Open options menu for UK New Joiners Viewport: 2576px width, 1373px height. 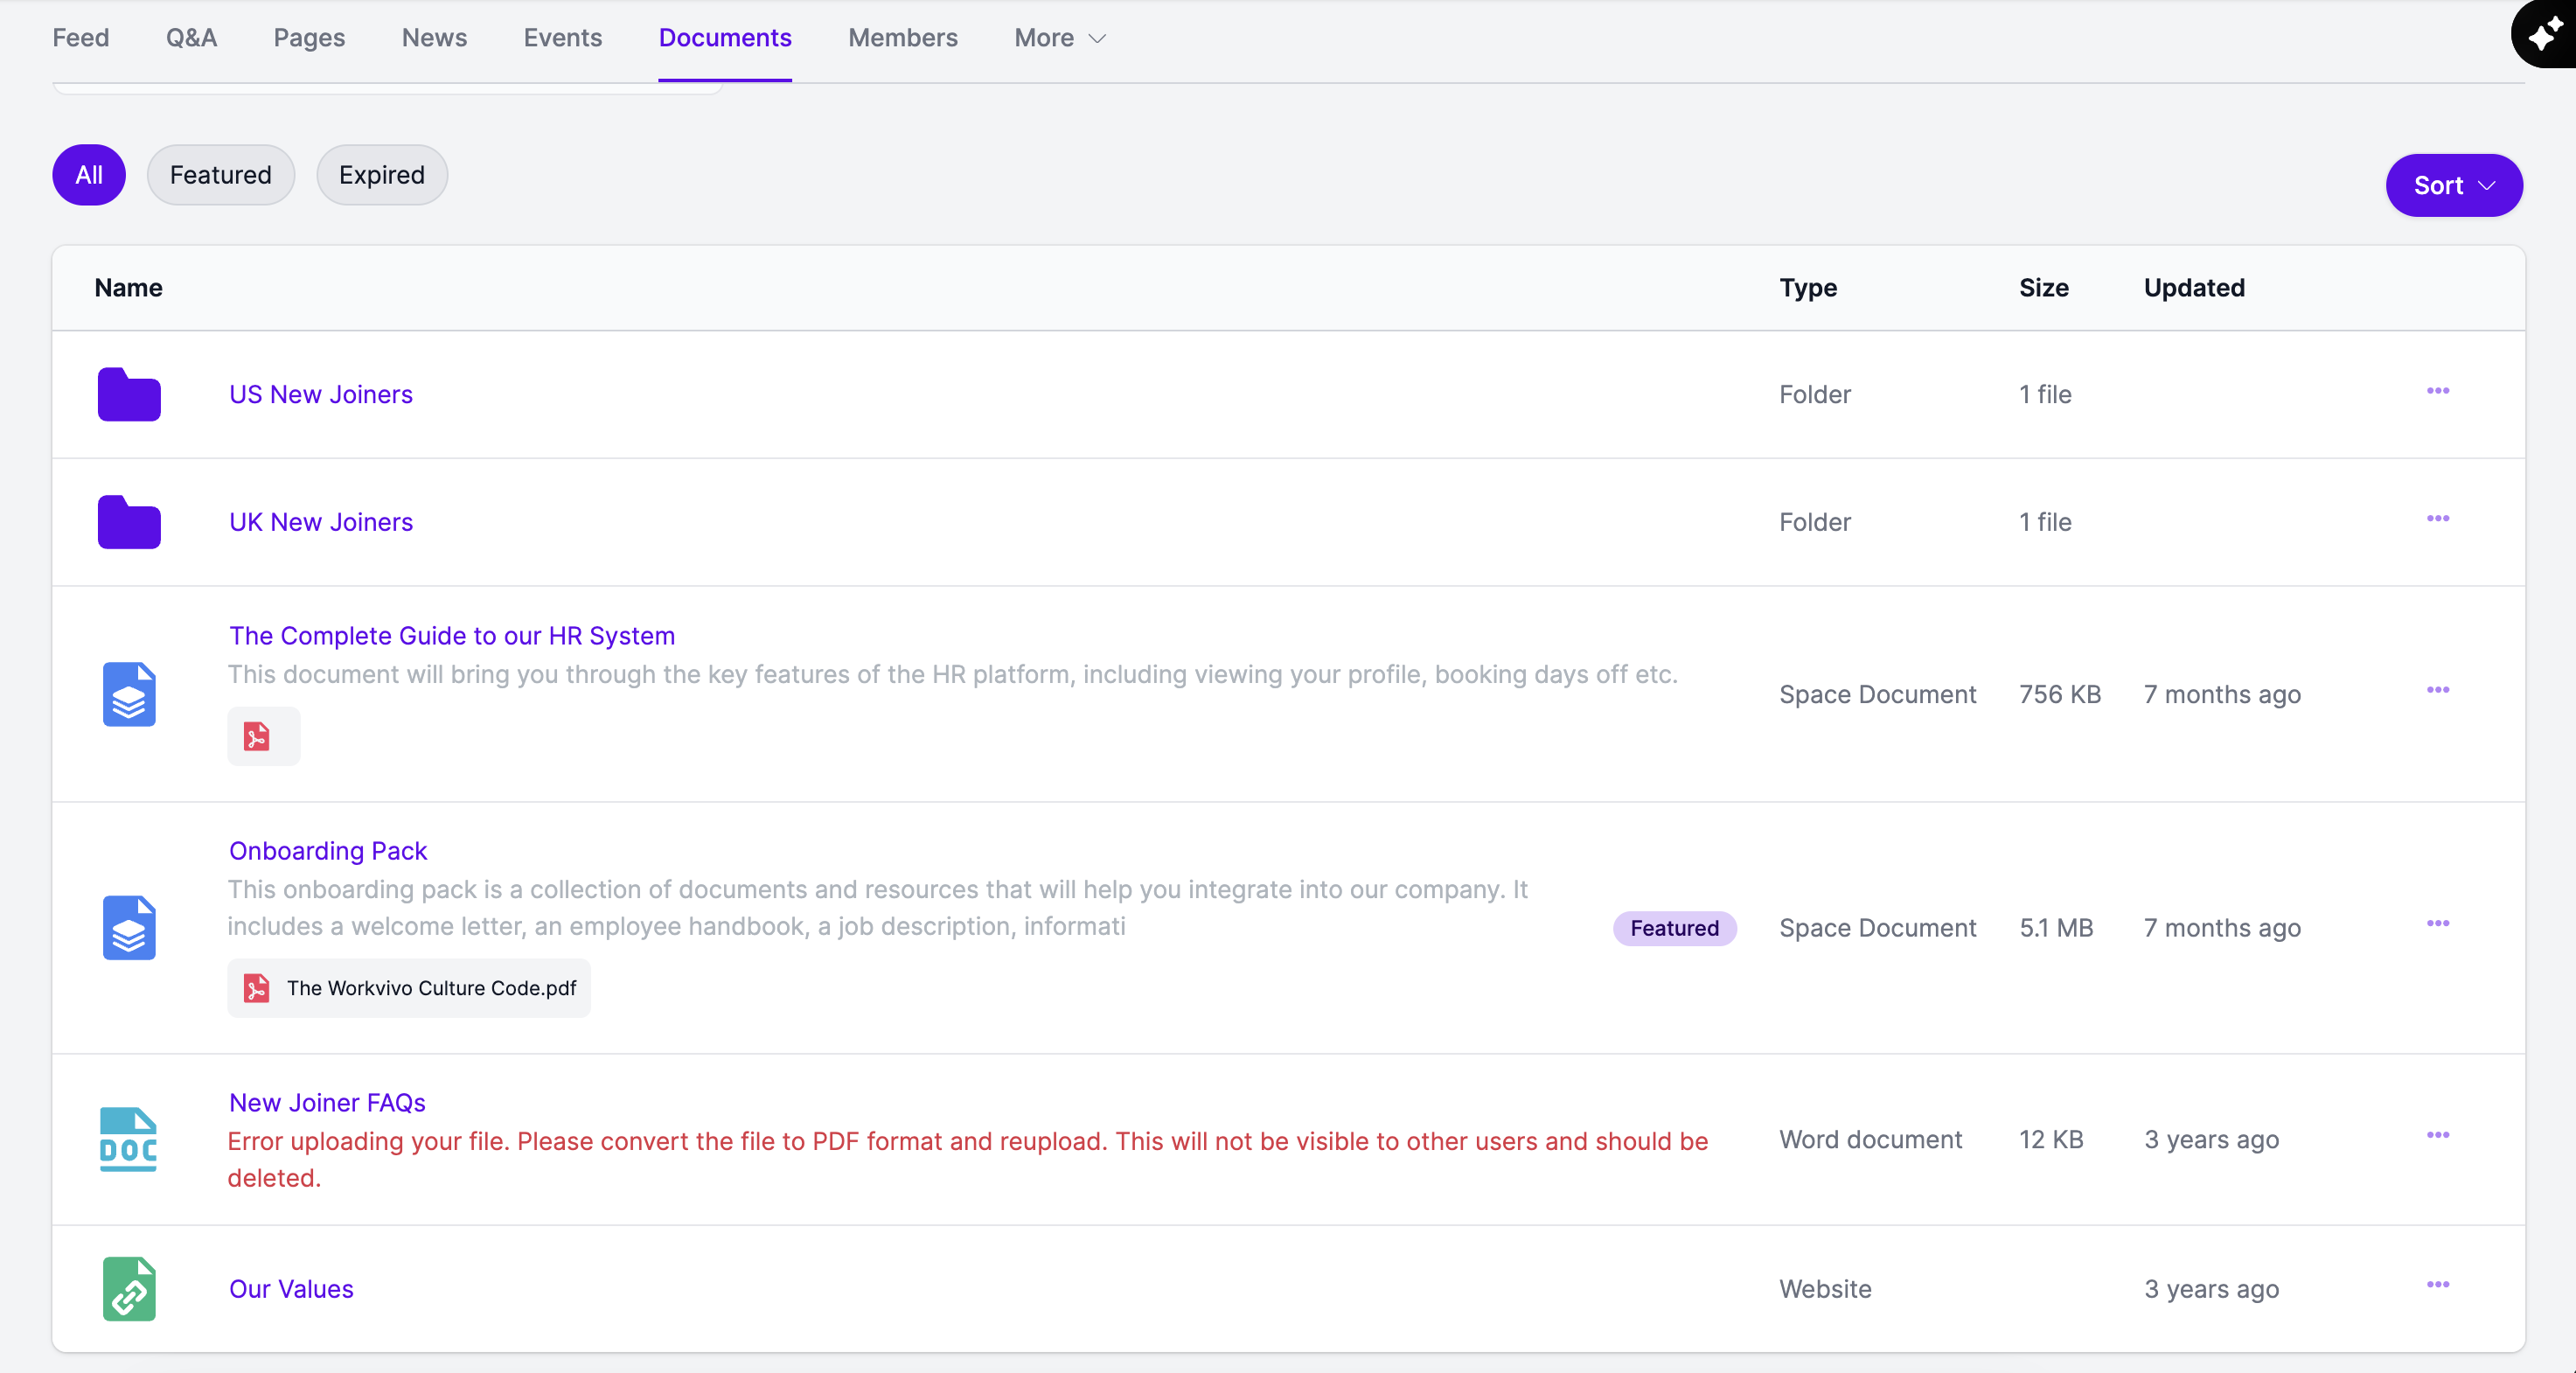pos(2438,519)
